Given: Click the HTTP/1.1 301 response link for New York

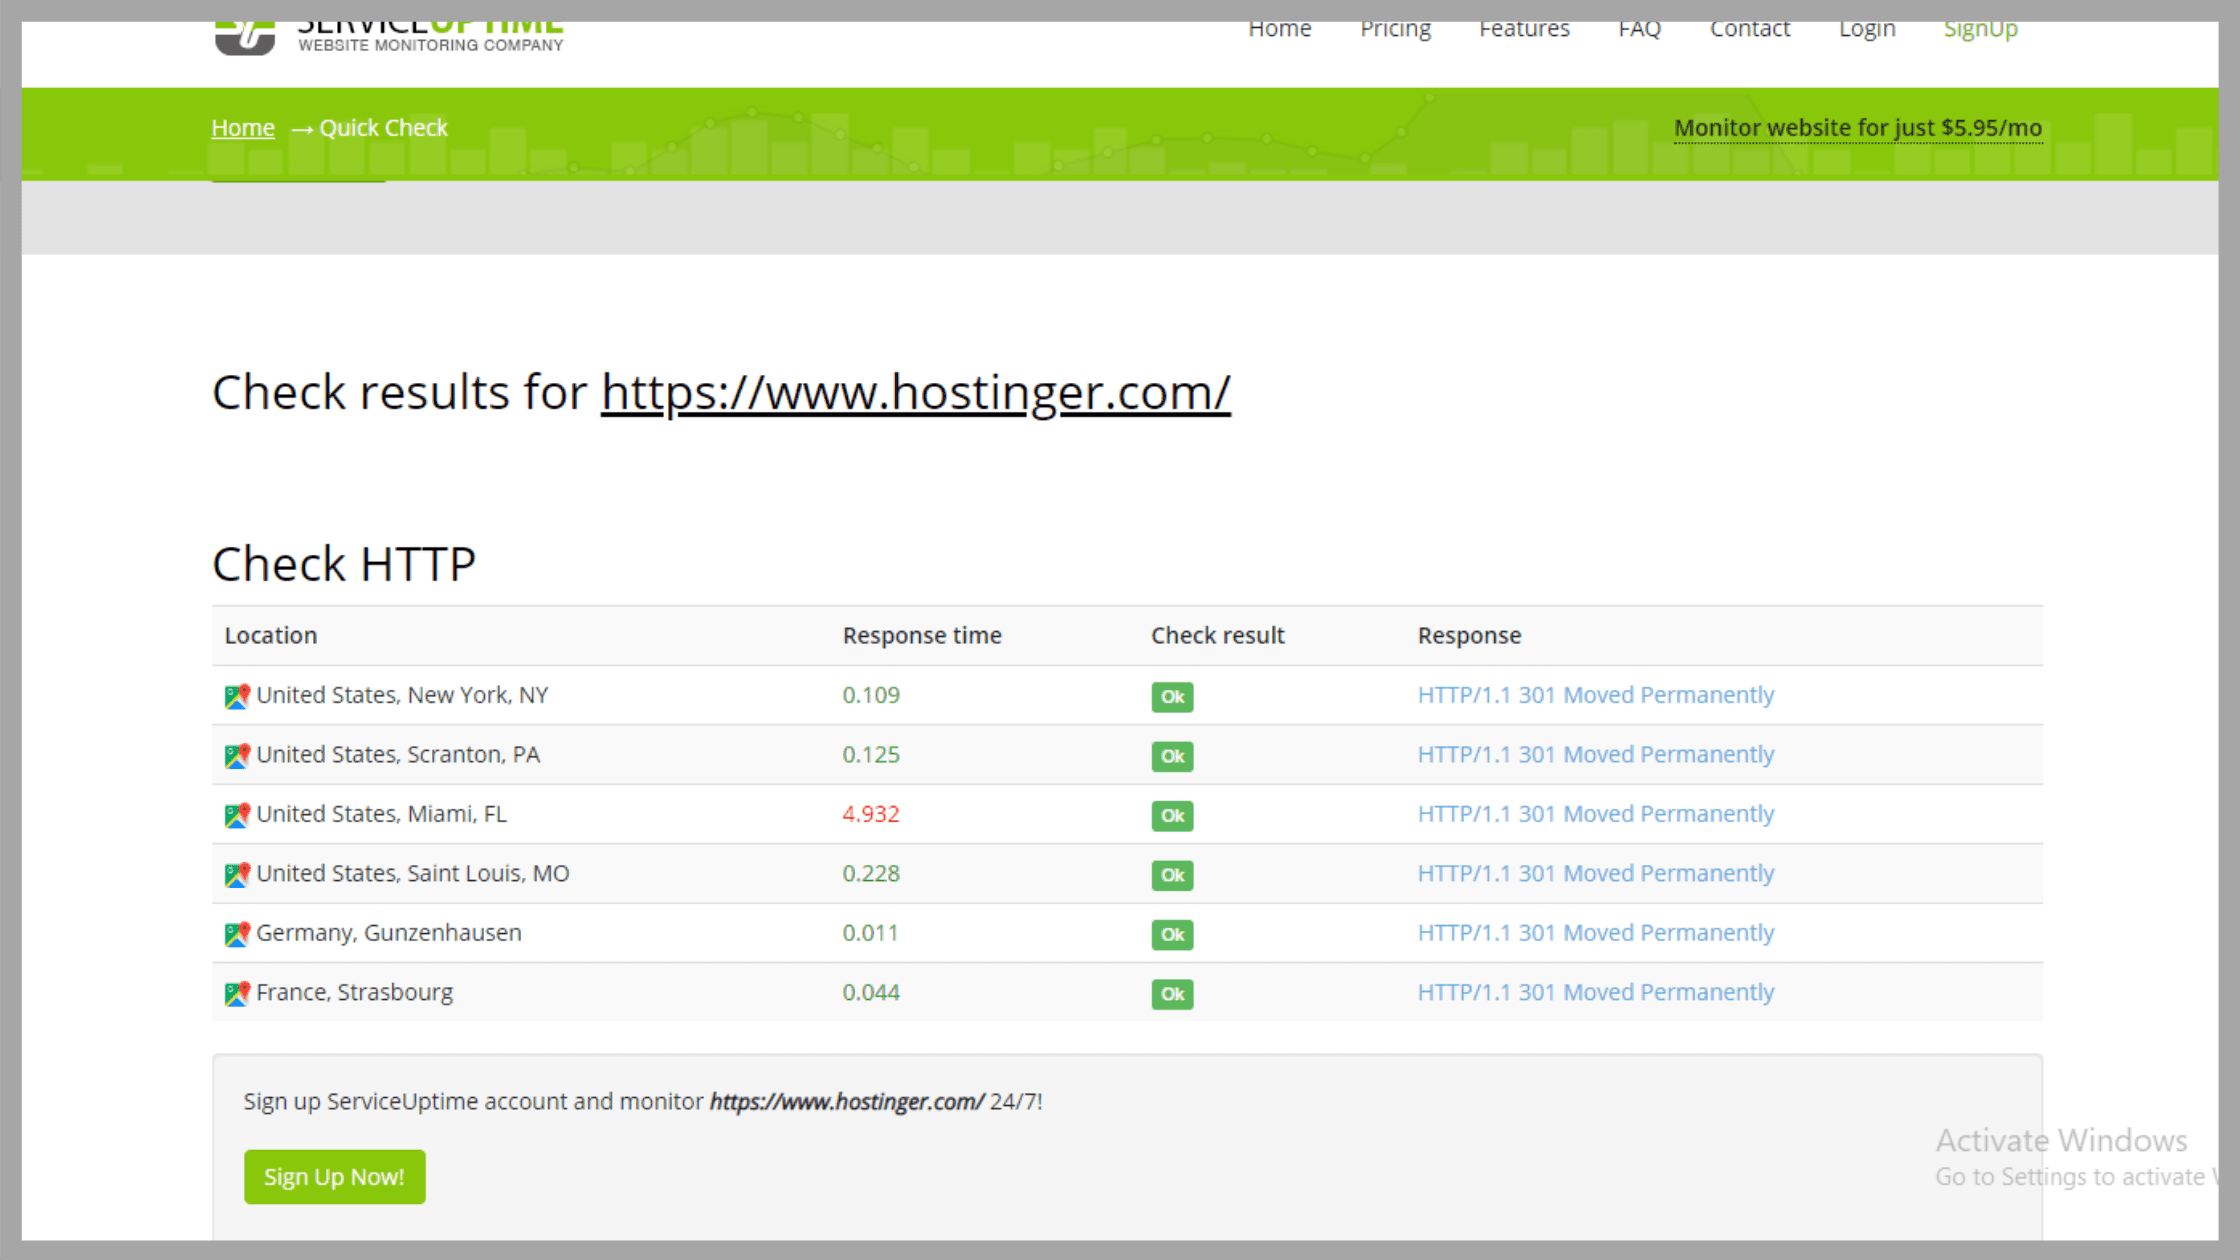Looking at the screenshot, I should click(1595, 695).
